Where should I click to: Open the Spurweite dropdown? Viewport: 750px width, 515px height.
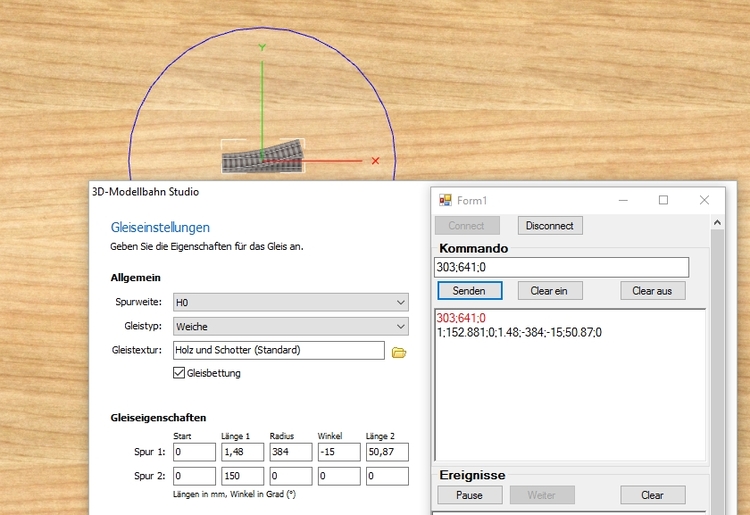pos(290,302)
